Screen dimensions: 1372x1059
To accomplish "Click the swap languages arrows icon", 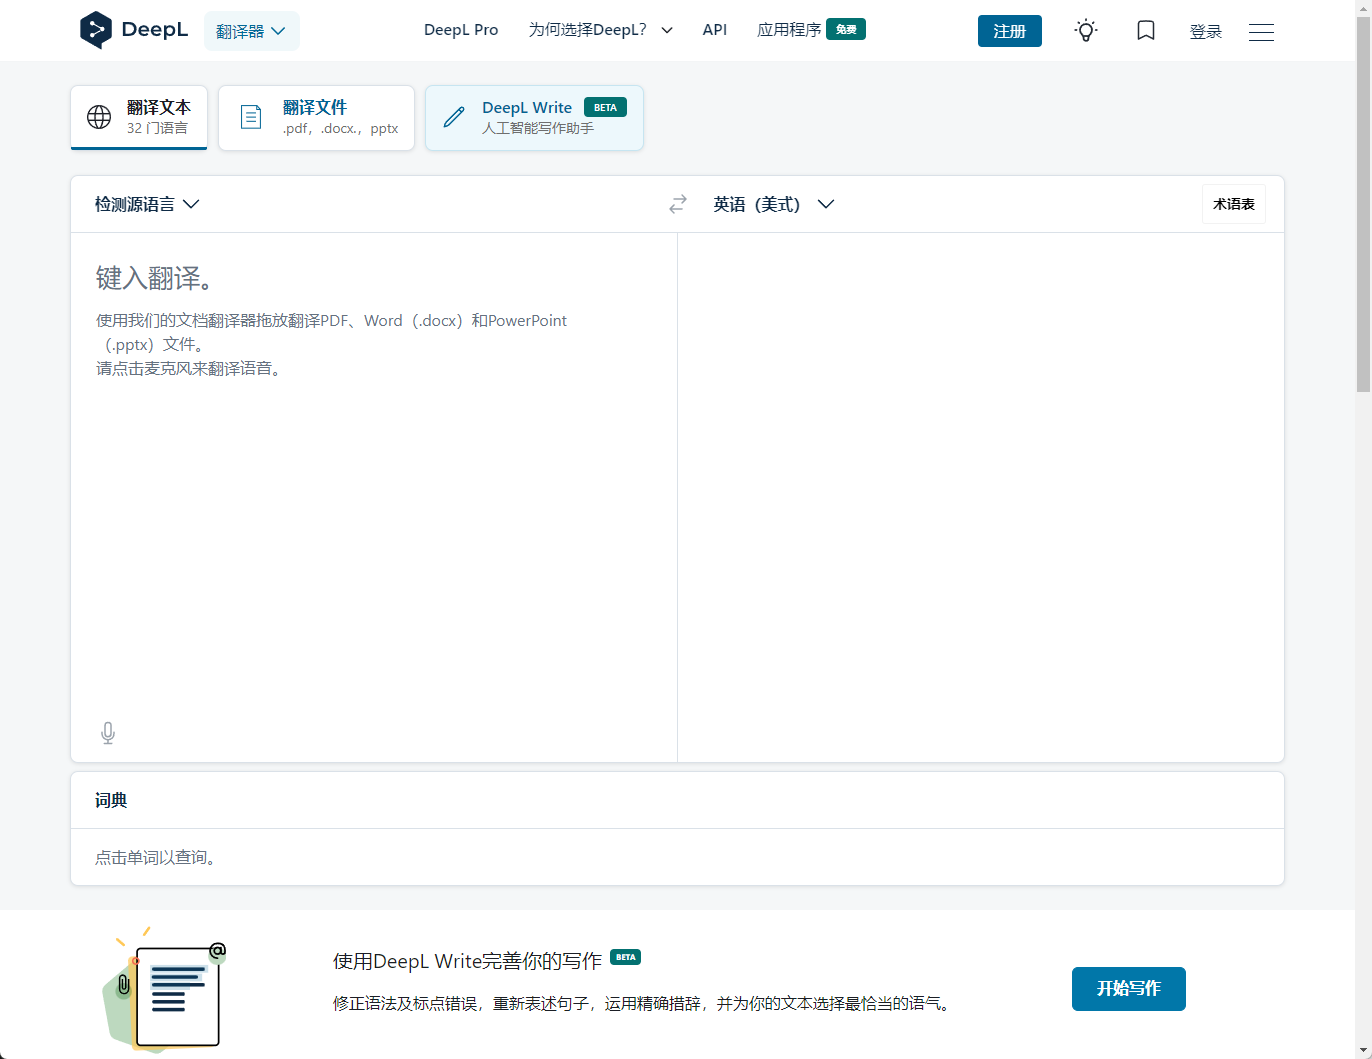I will coord(678,204).
